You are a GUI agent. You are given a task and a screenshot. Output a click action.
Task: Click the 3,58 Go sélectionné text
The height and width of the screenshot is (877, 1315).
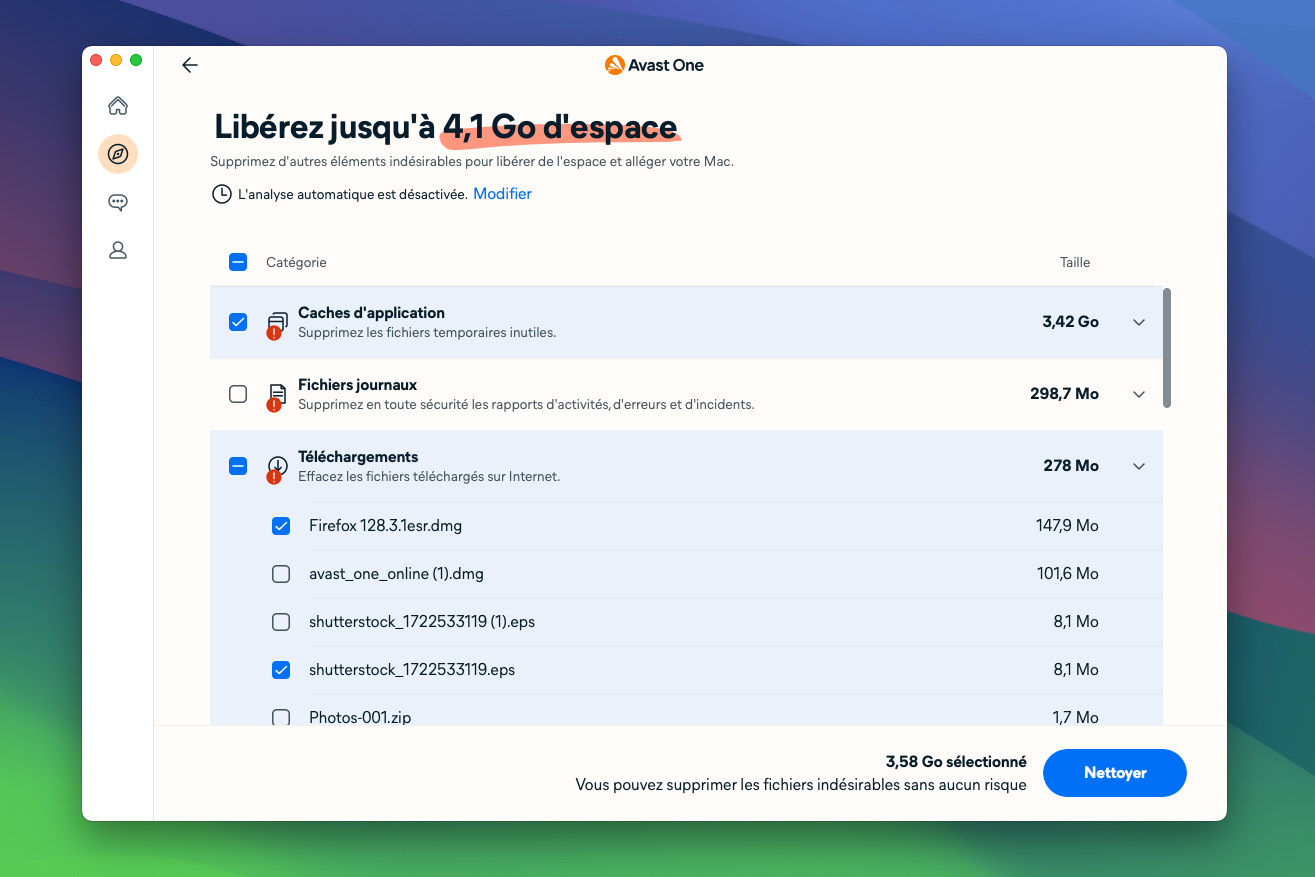pyautogui.click(x=956, y=762)
